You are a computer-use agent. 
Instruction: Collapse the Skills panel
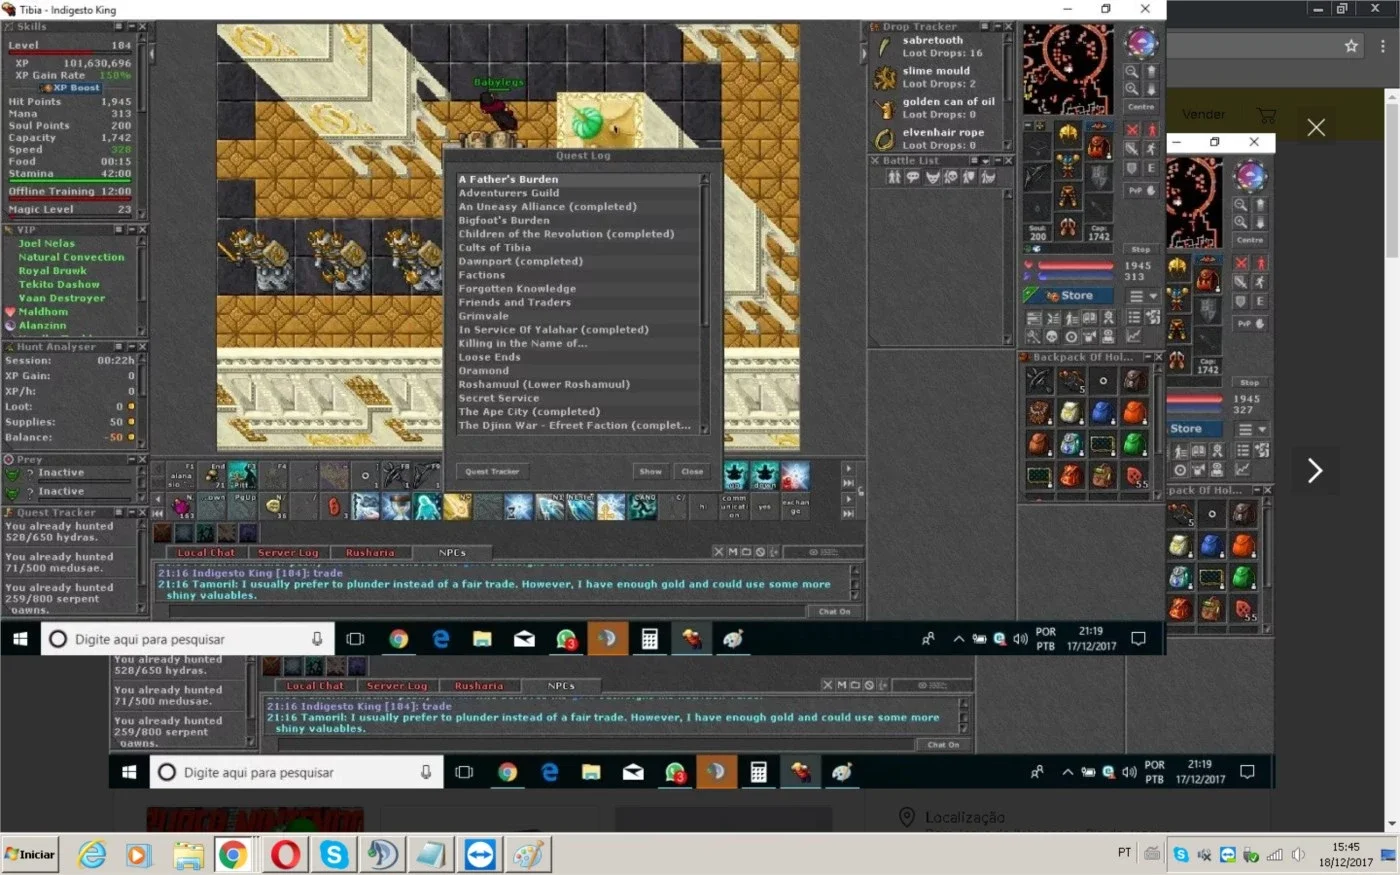[130, 27]
